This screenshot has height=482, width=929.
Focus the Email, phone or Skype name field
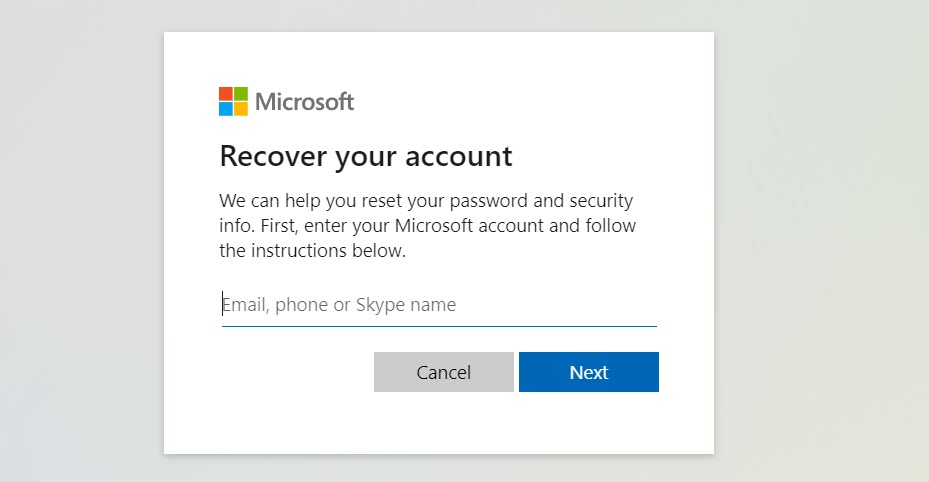pos(439,305)
